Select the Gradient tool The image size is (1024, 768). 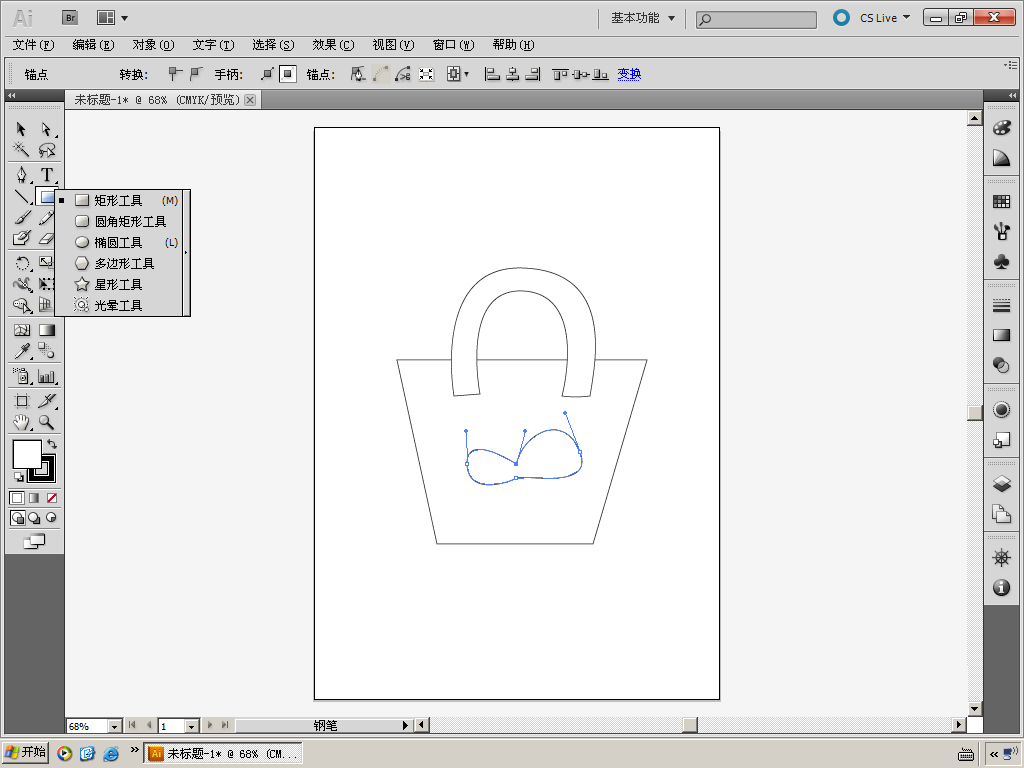46,330
